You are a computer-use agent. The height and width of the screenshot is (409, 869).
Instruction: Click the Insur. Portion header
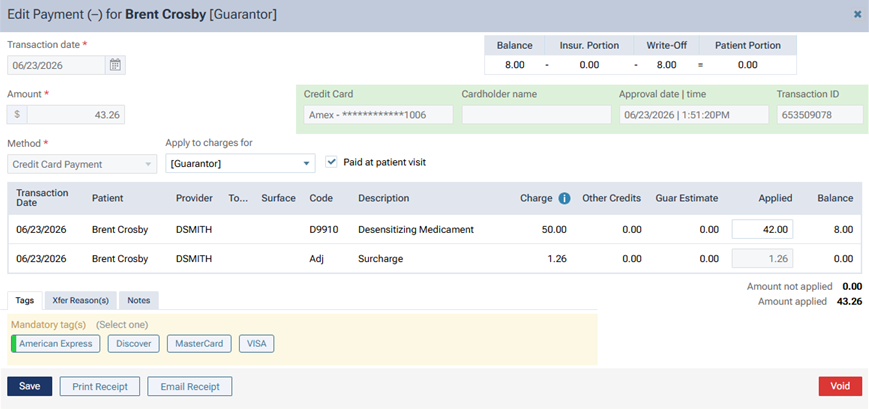coord(589,45)
